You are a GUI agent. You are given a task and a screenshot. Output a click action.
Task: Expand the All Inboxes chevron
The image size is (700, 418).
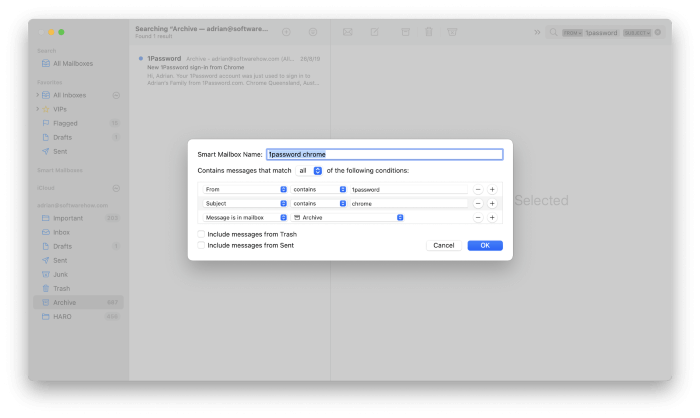38,95
